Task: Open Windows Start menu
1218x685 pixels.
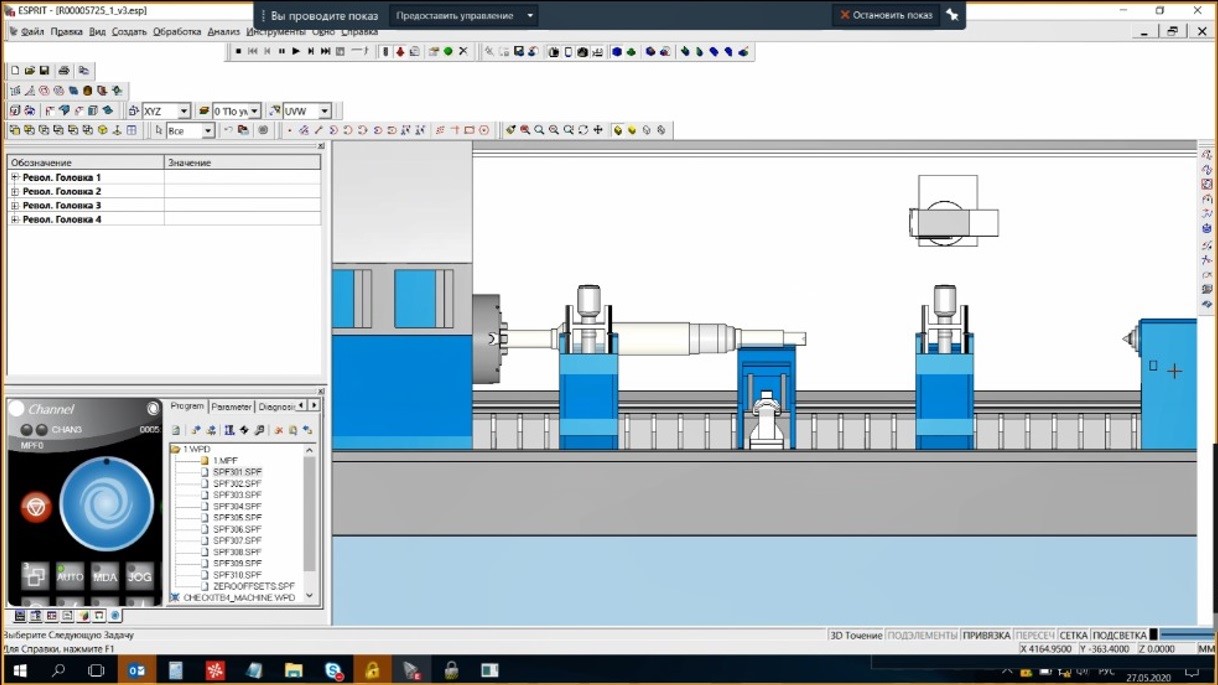Action: tap(19, 670)
